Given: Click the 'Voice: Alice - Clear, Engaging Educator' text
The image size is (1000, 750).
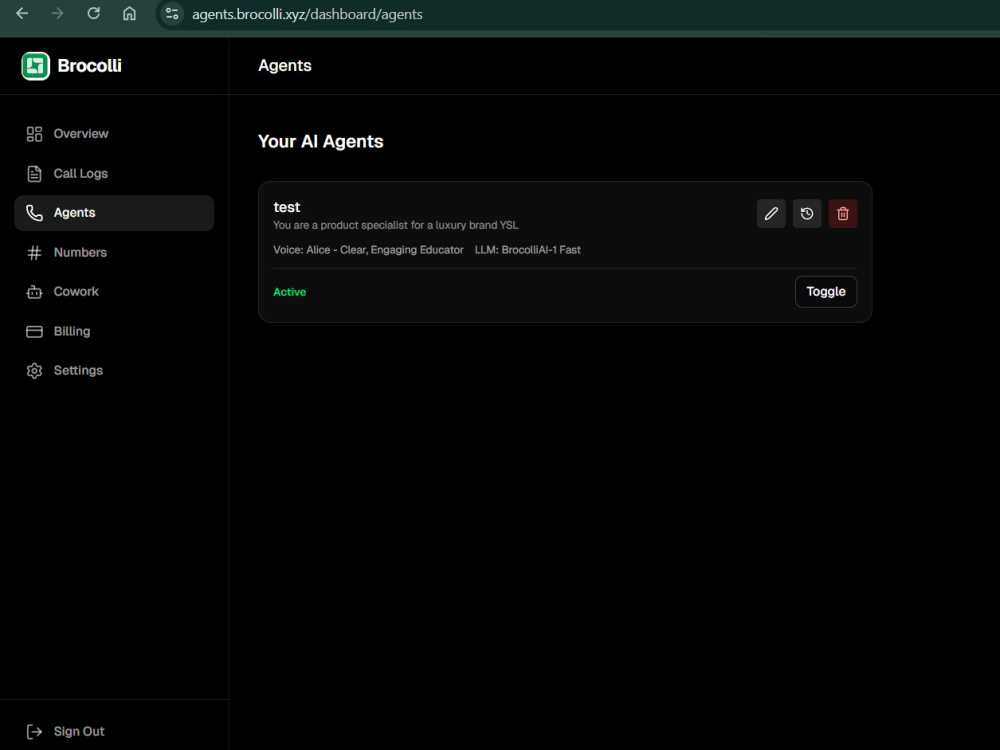Looking at the screenshot, I should [368, 250].
